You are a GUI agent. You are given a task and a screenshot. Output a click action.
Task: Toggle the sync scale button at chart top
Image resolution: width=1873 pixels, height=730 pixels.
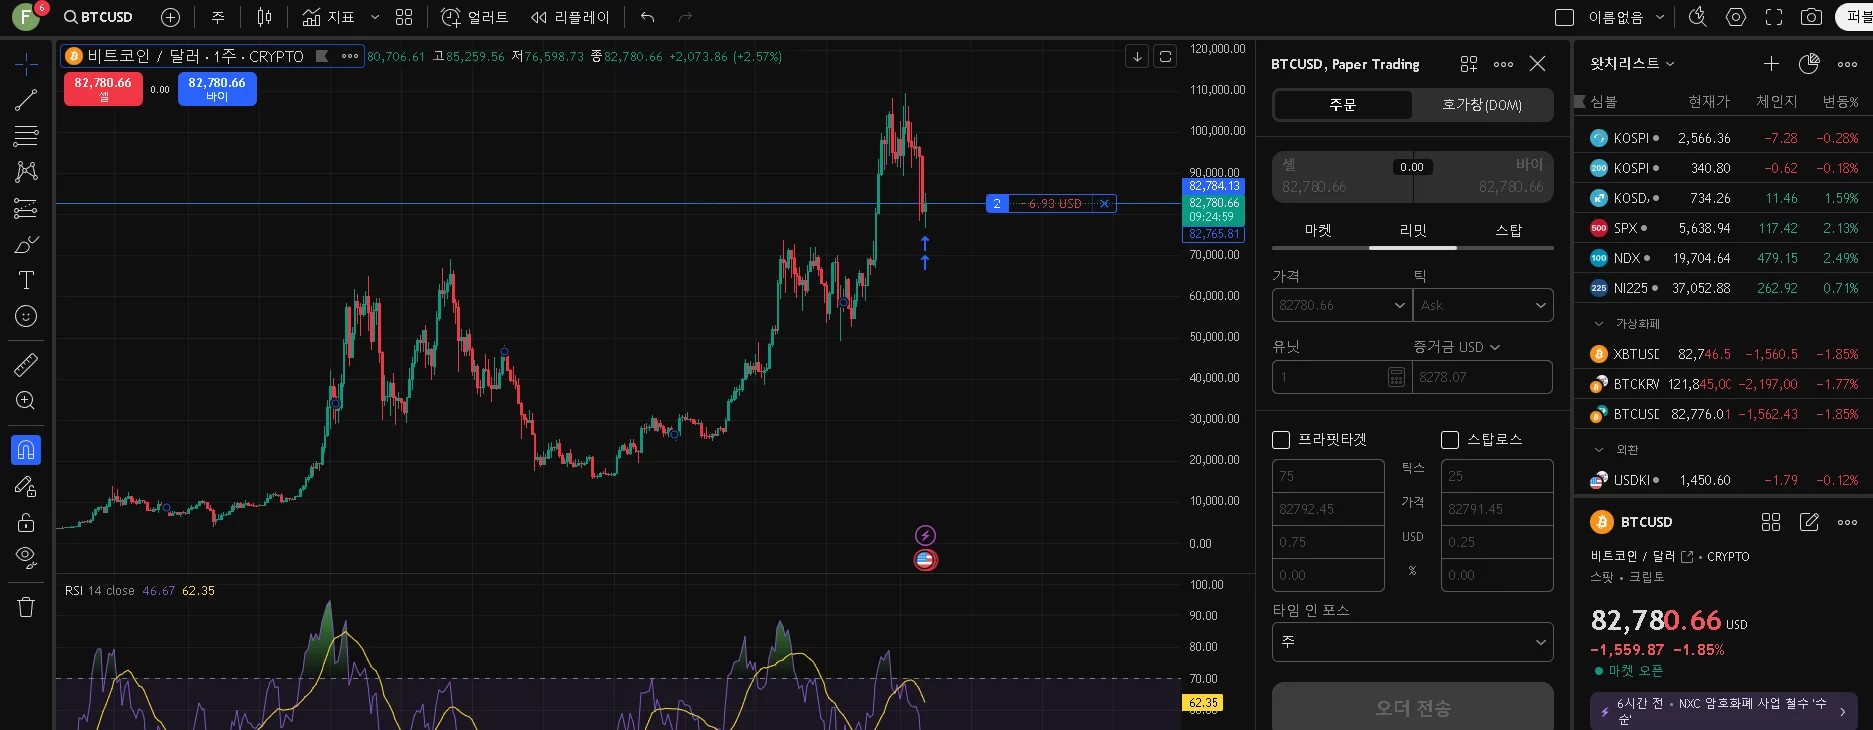tap(1165, 56)
